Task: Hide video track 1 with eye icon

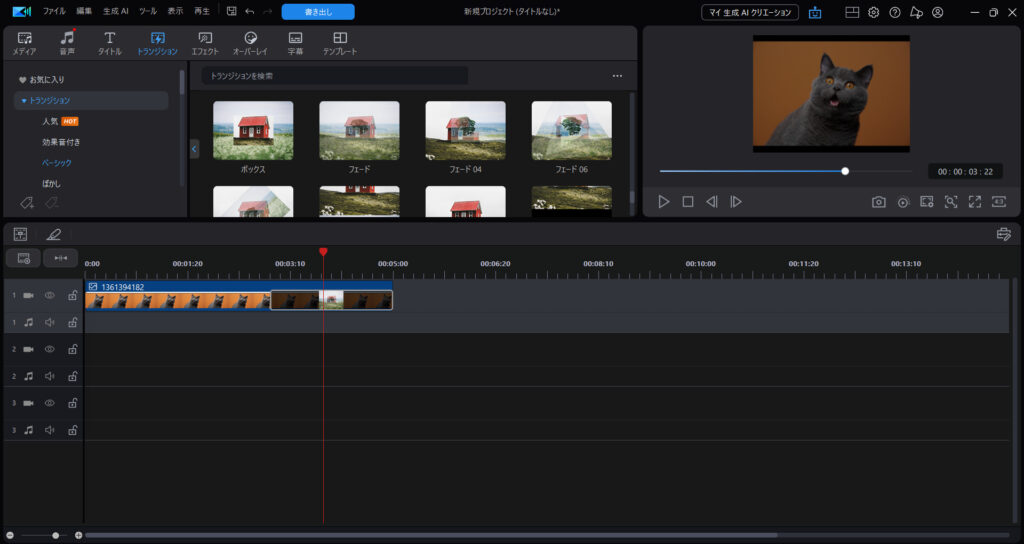Action: tap(49, 295)
